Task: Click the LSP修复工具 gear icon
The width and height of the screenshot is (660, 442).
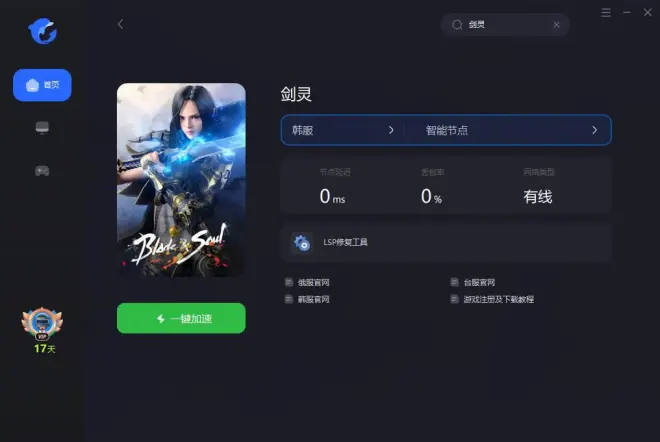Action: point(302,243)
